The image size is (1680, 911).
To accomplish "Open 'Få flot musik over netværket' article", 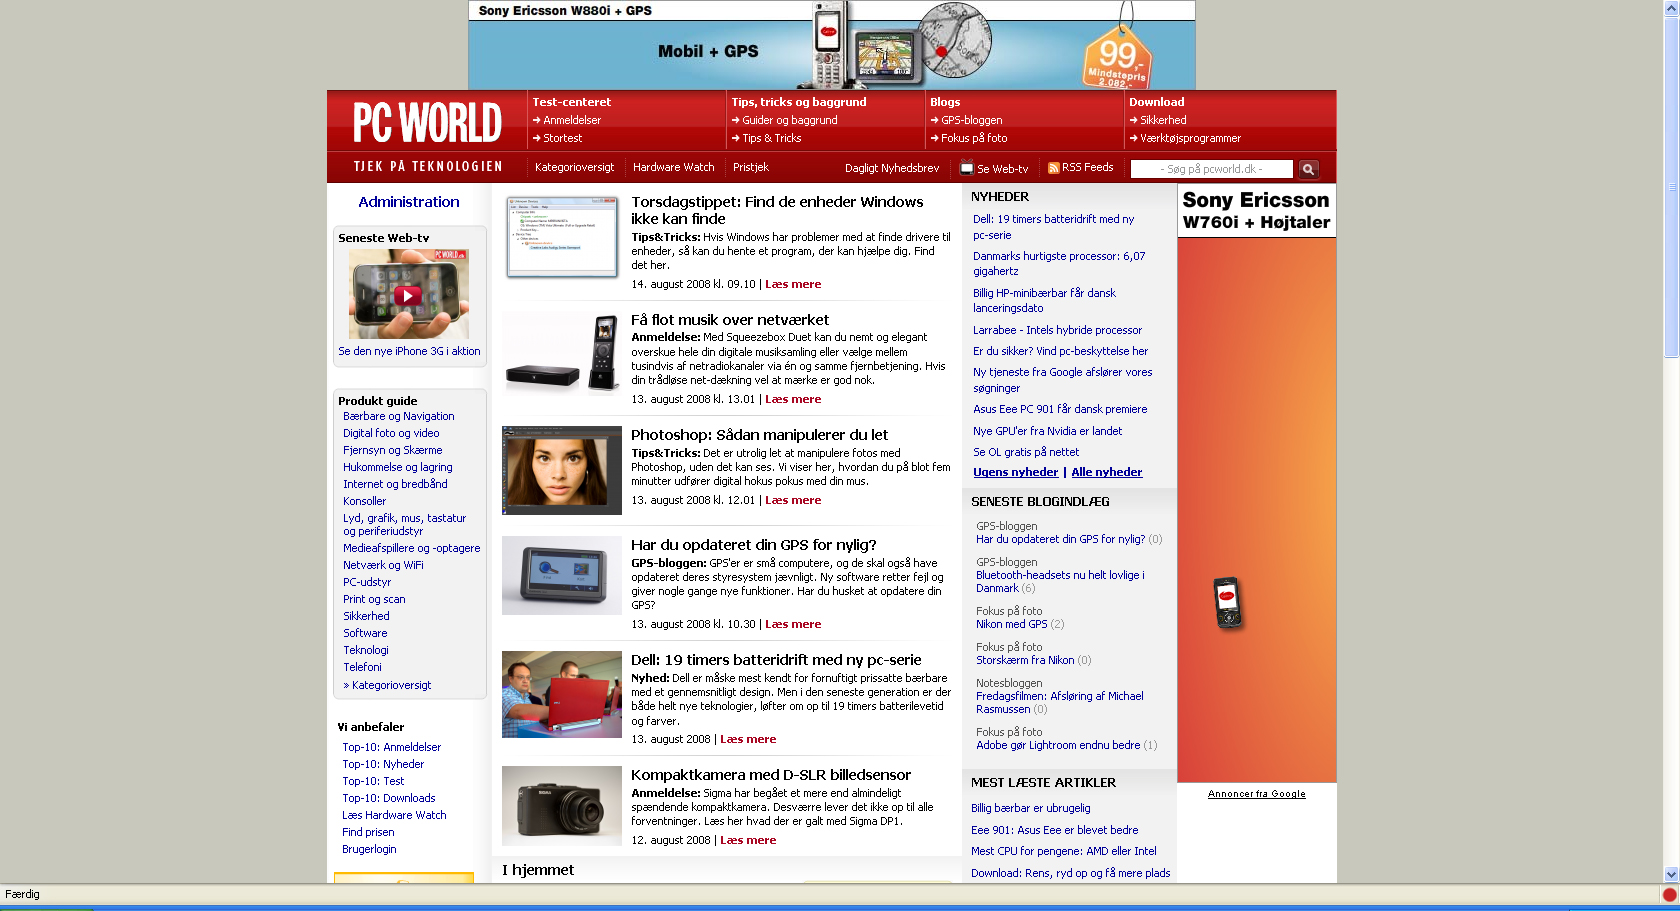I will pos(730,320).
